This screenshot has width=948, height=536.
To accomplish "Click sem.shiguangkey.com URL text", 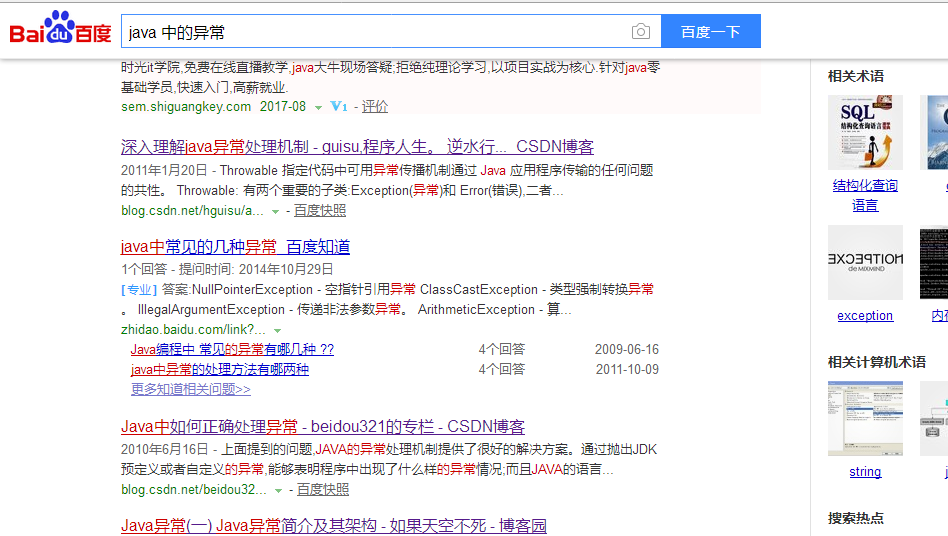I will [186, 107].
